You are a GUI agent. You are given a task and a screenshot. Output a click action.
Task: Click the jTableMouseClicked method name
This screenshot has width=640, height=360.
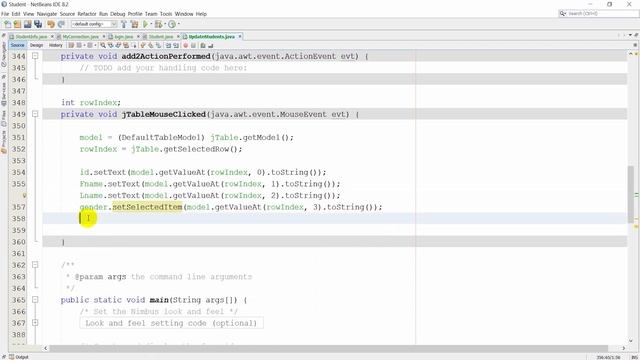tap(164, 114)
